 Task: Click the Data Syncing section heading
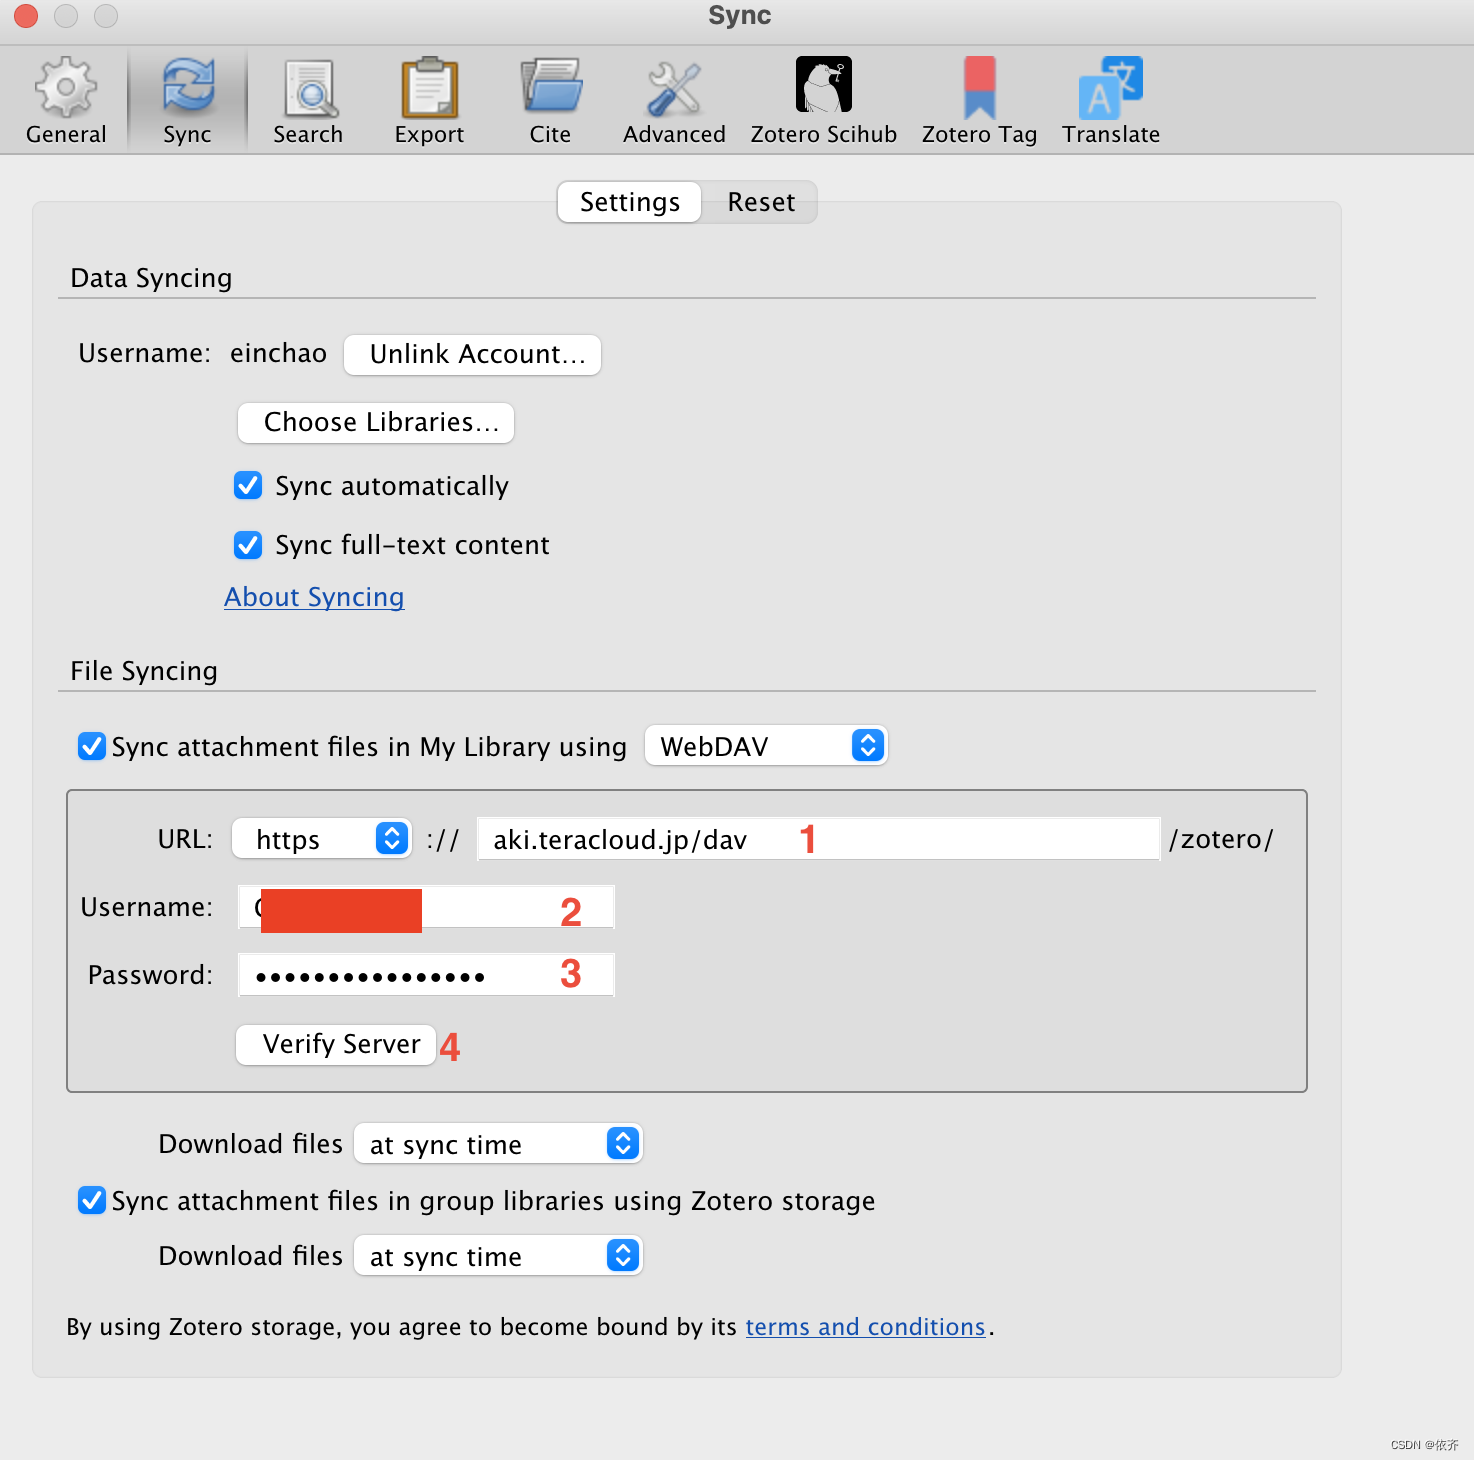coord(151,278)
